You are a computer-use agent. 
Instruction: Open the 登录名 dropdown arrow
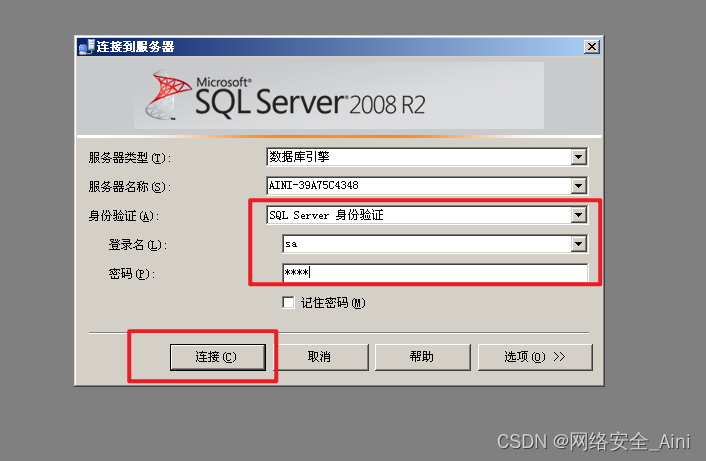coord(579,244)
